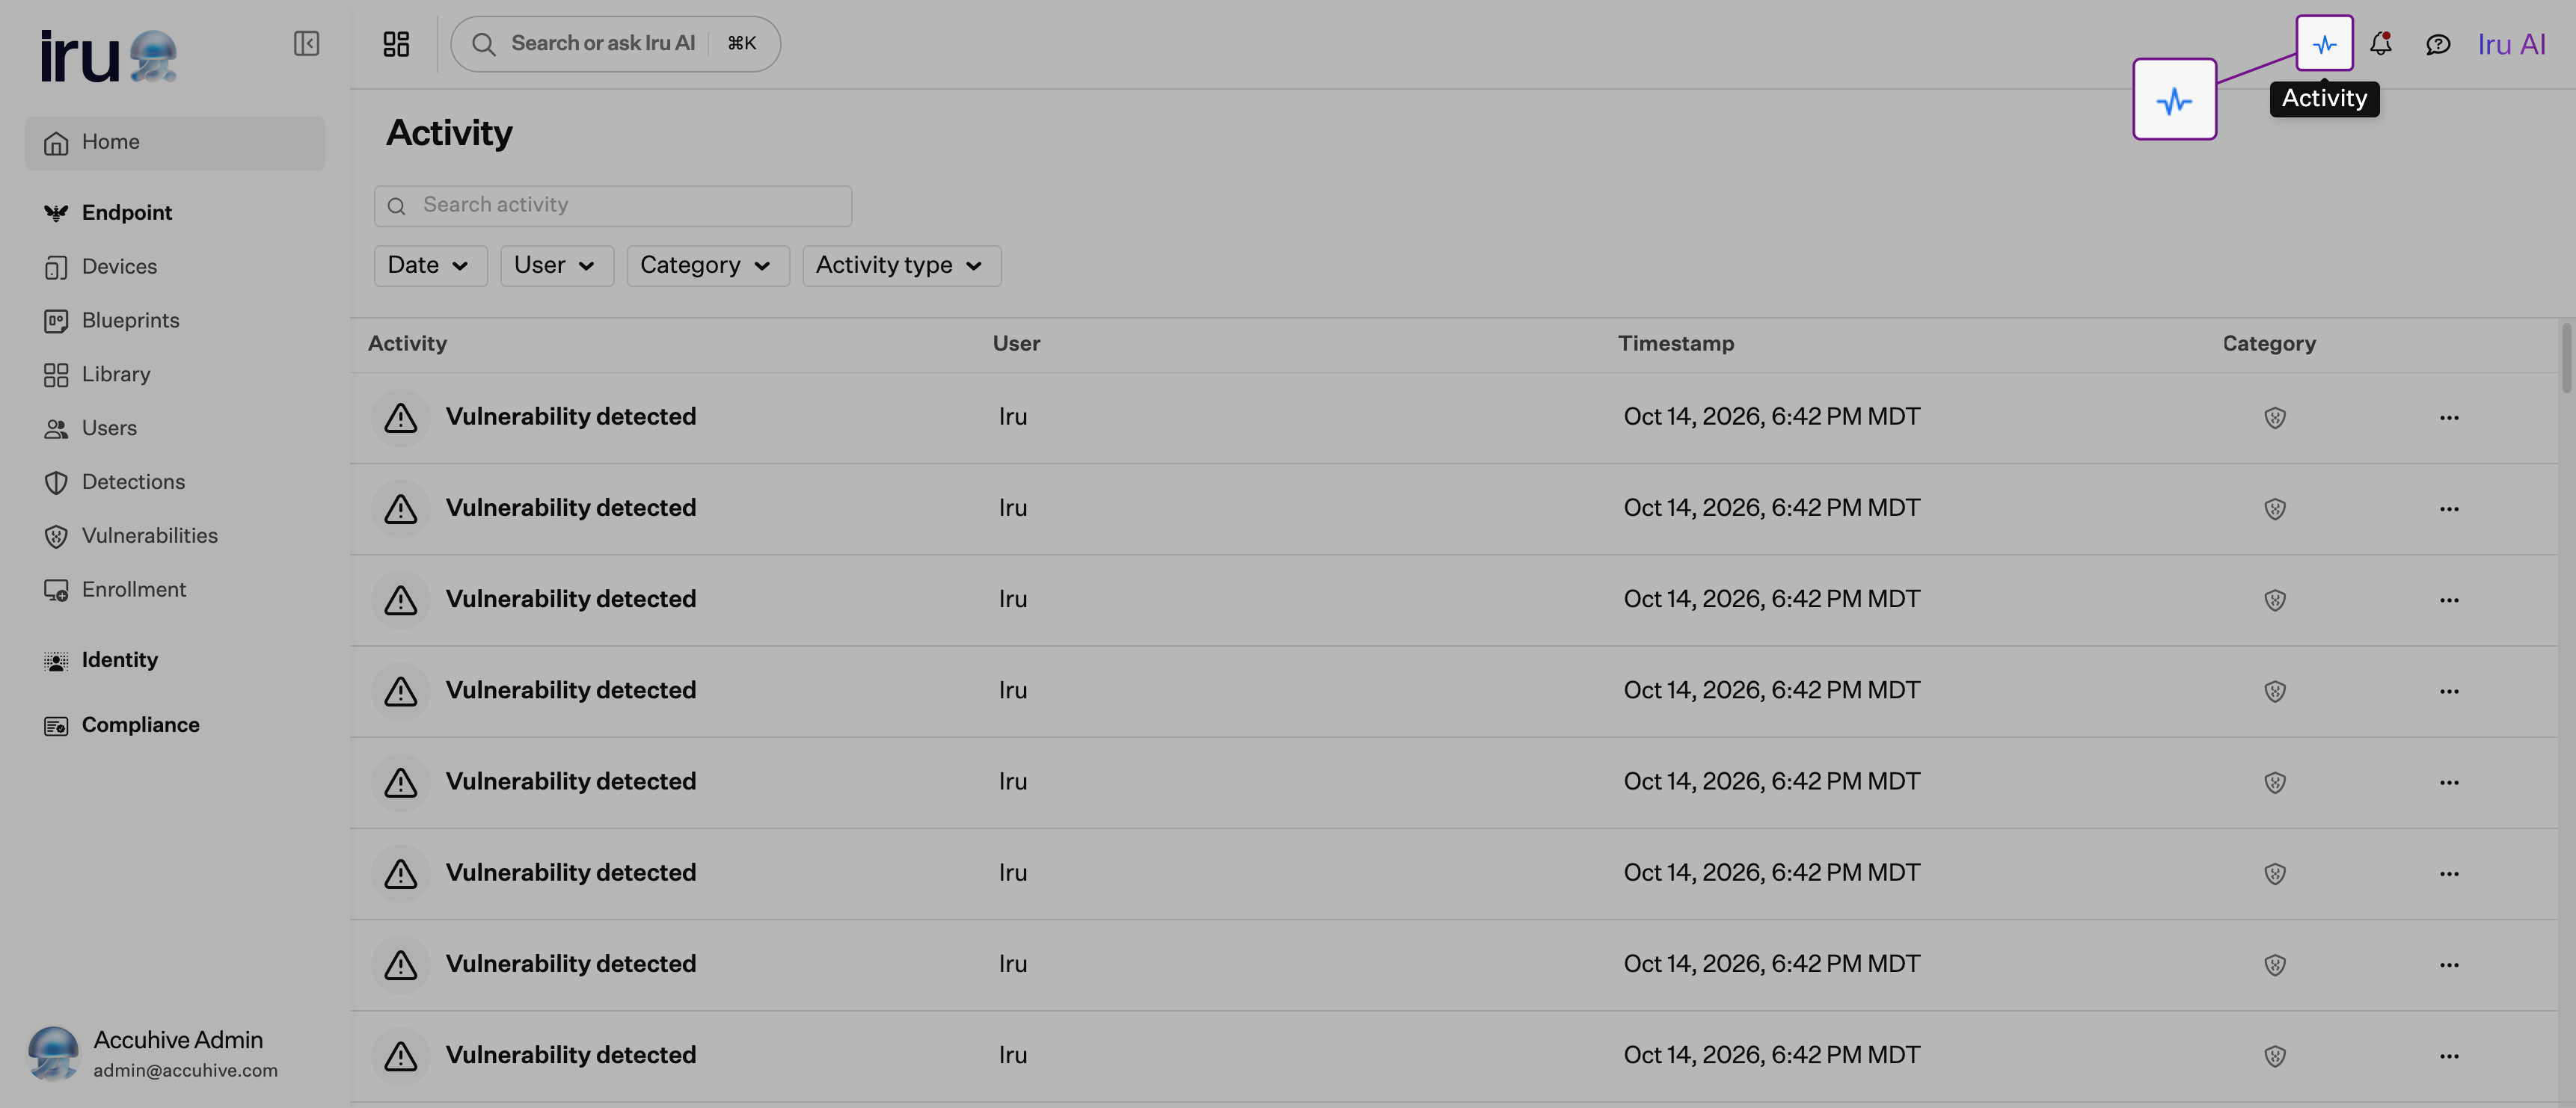Click the Search activity input field
Screen dimensions: 2576x1108
(612, 206)
